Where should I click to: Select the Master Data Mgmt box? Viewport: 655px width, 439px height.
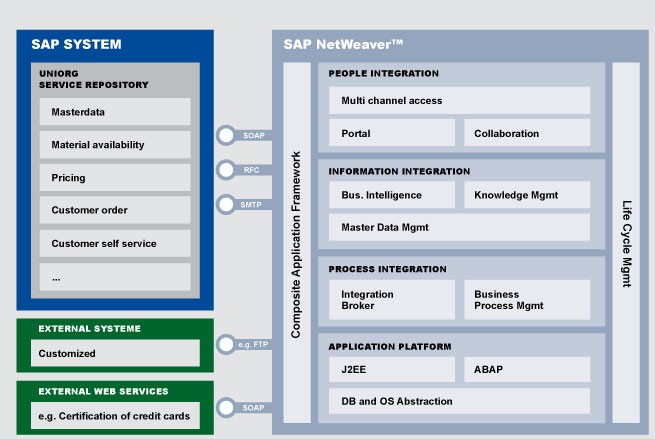(x=460, y=227)
